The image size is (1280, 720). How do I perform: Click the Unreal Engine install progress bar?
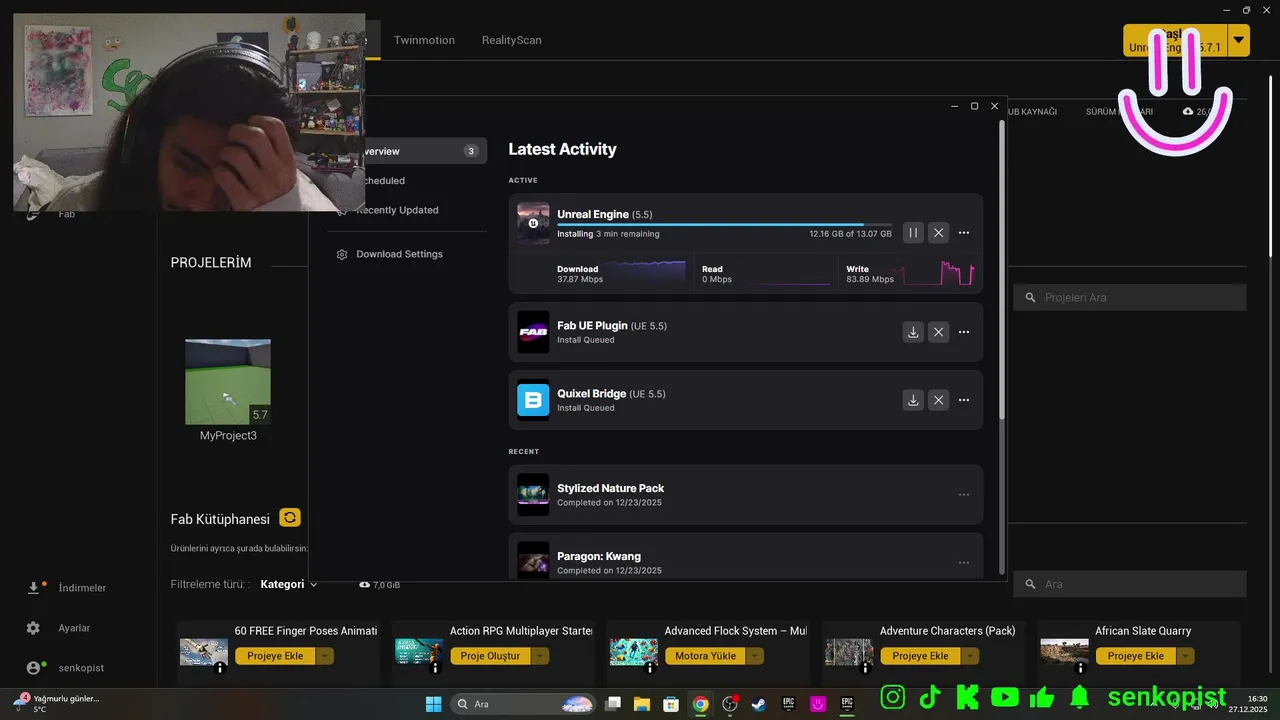pyautogui.click(x=724, y=224)
